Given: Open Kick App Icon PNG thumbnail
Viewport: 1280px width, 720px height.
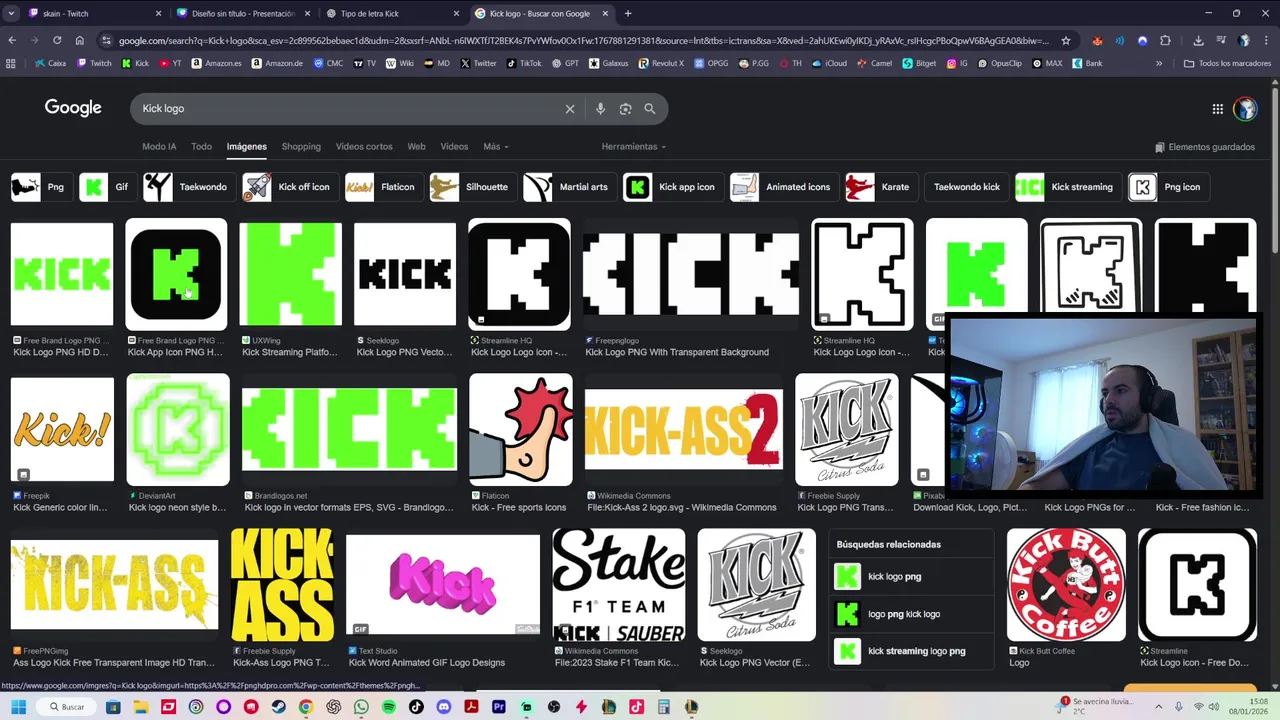Looking at the screenshot, I should (176, 274).
